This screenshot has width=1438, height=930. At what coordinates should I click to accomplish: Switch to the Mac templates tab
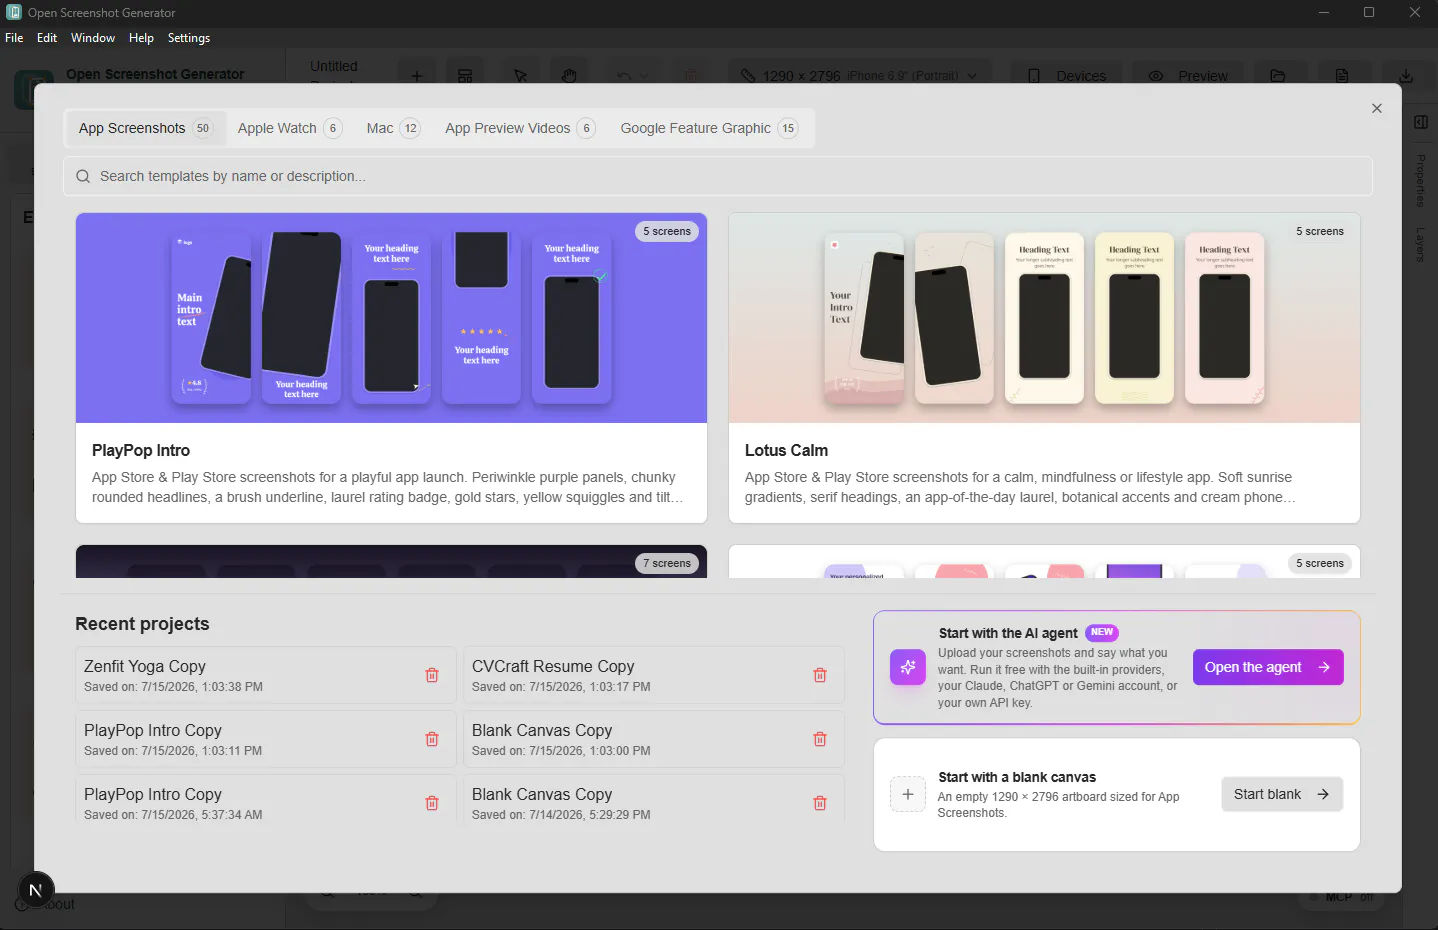[393, 128]
